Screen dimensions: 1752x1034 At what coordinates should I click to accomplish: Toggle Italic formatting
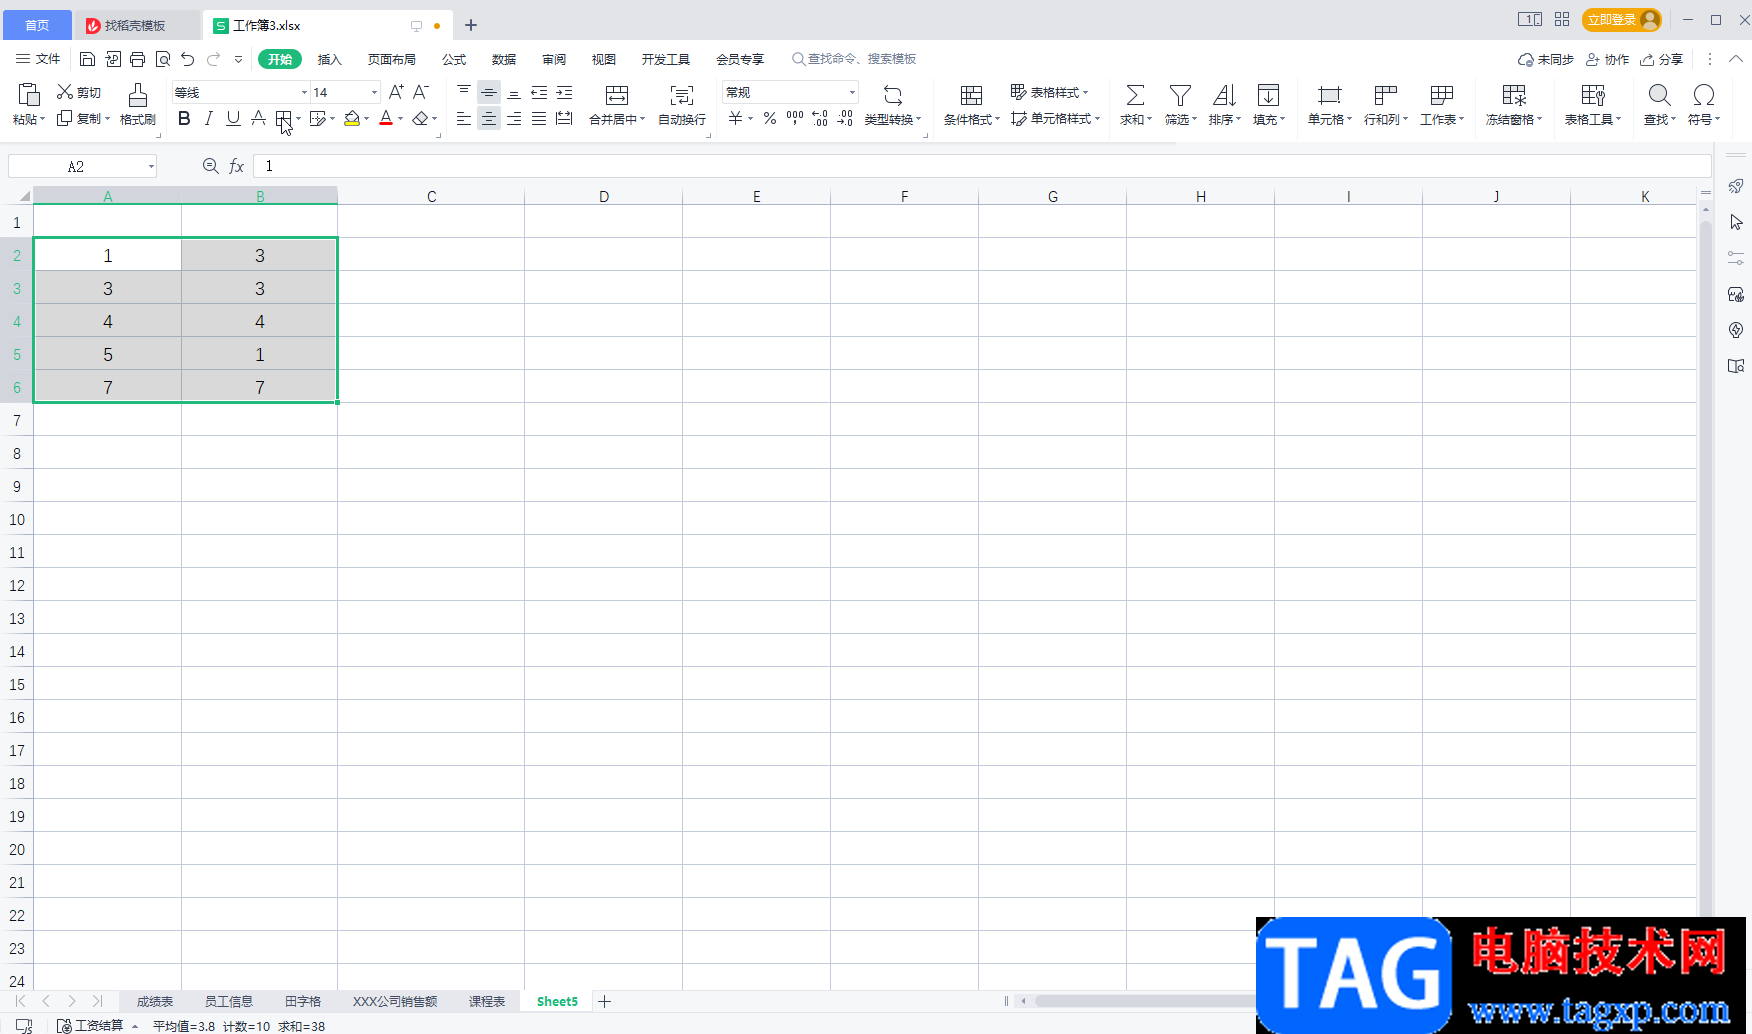(x=208, y=119)
